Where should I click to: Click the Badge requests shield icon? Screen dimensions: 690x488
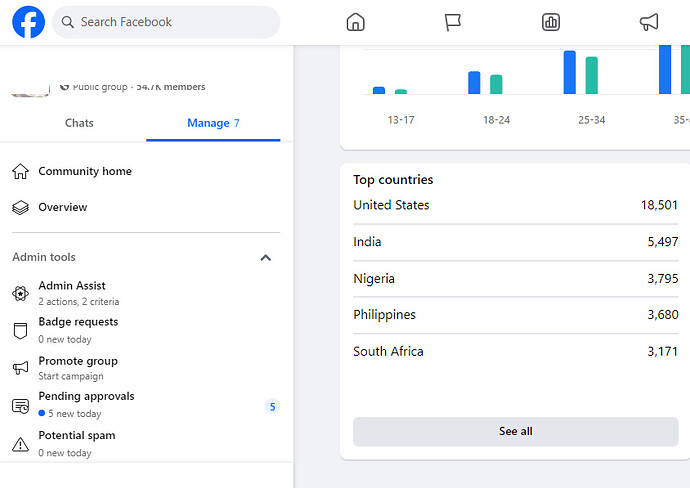coord(20,330)
